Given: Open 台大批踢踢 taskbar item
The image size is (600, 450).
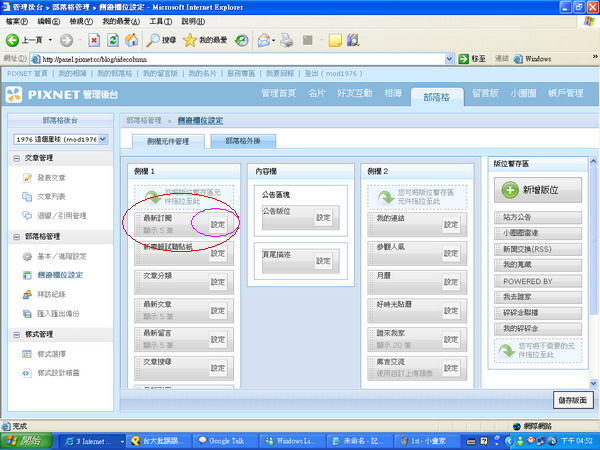Looking at the screenshot, I should (x=159, y=441).
